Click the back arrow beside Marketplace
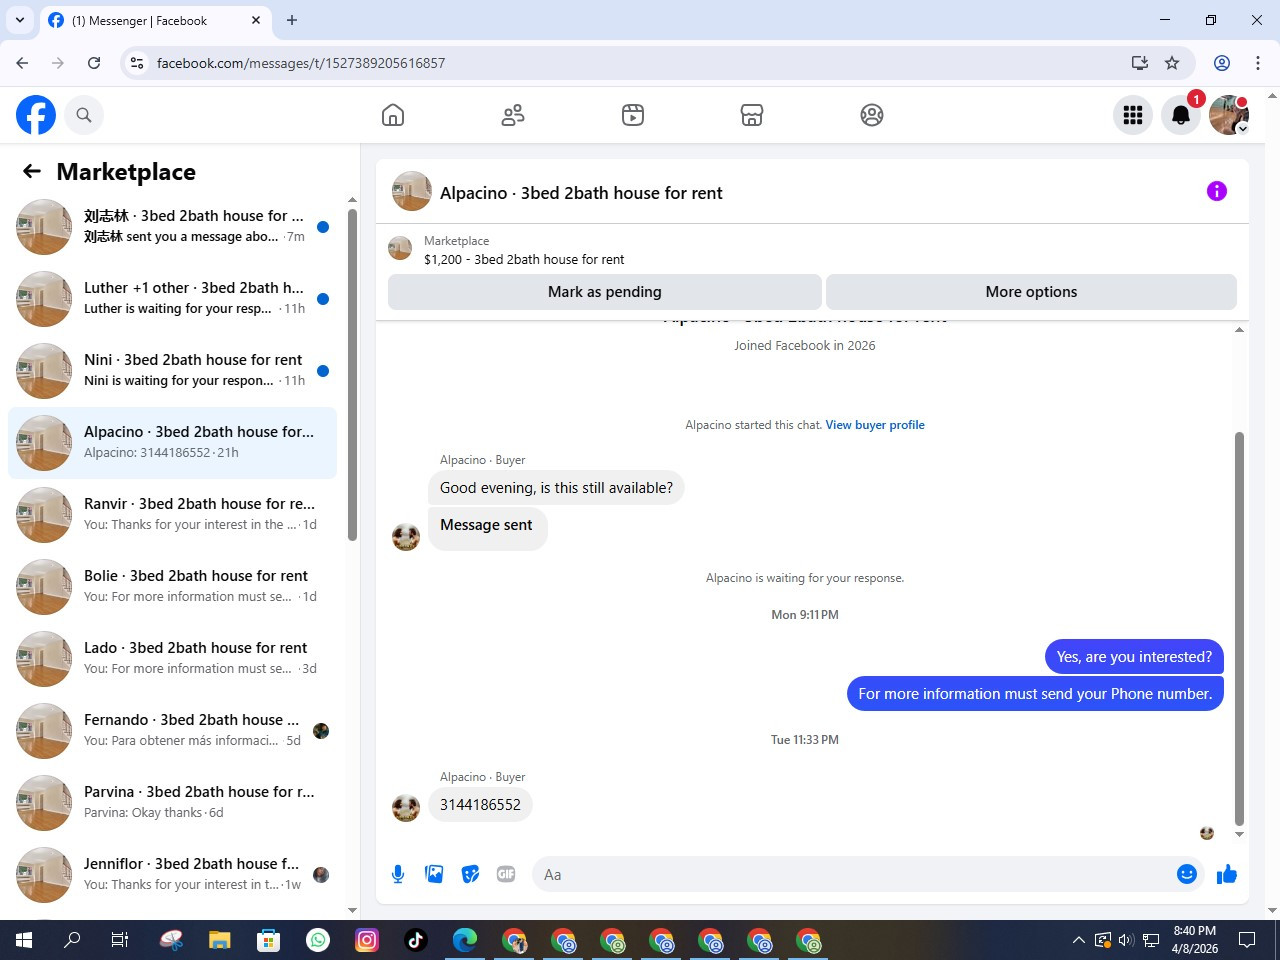Image resolution: width=1280 pixels, height=960 pixels. pos(32,171)
